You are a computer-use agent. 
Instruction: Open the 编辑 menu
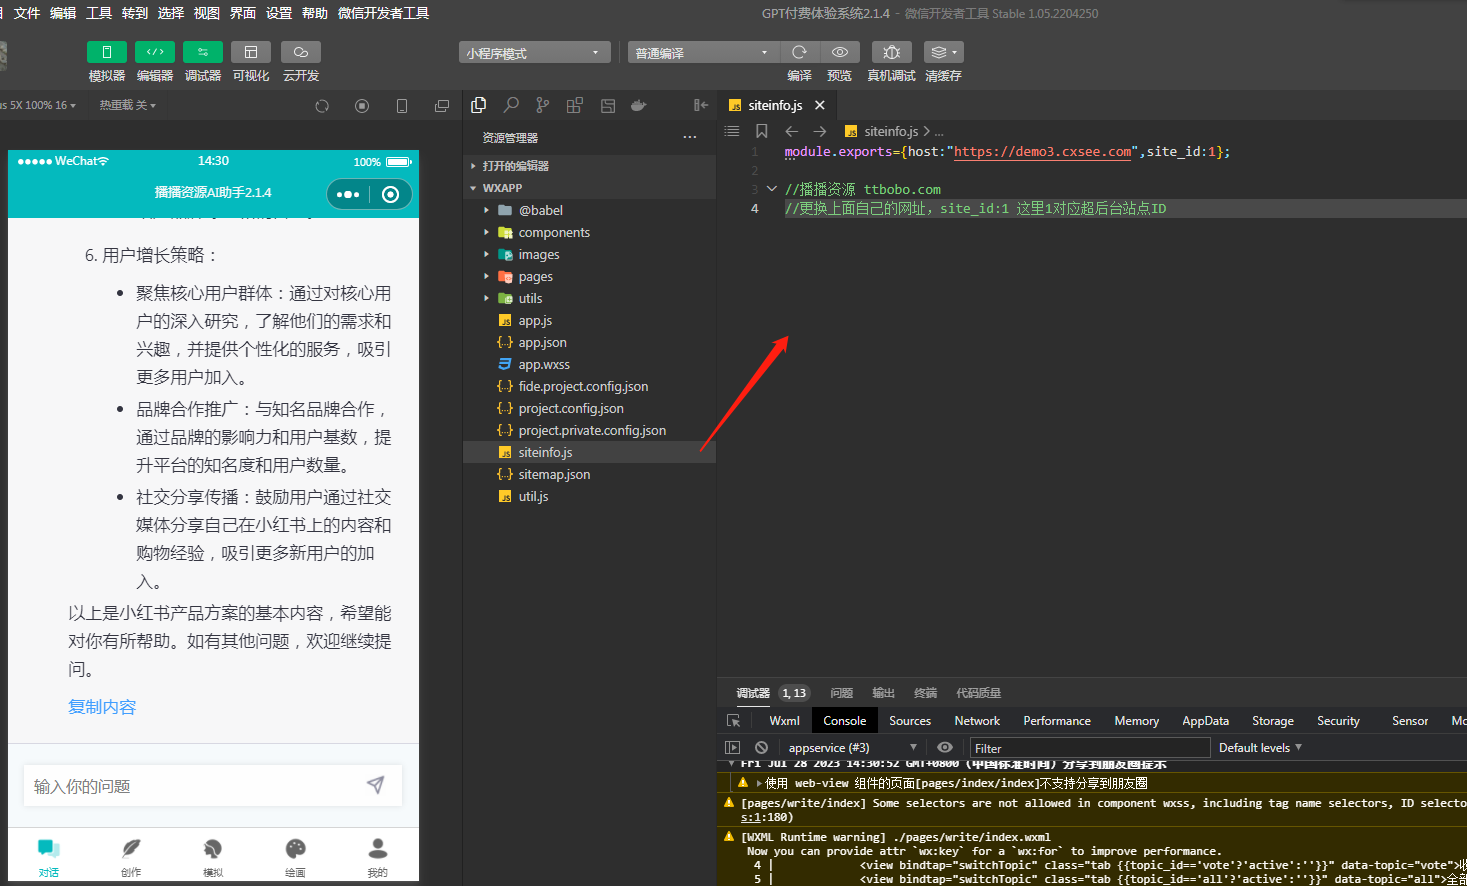63,13
